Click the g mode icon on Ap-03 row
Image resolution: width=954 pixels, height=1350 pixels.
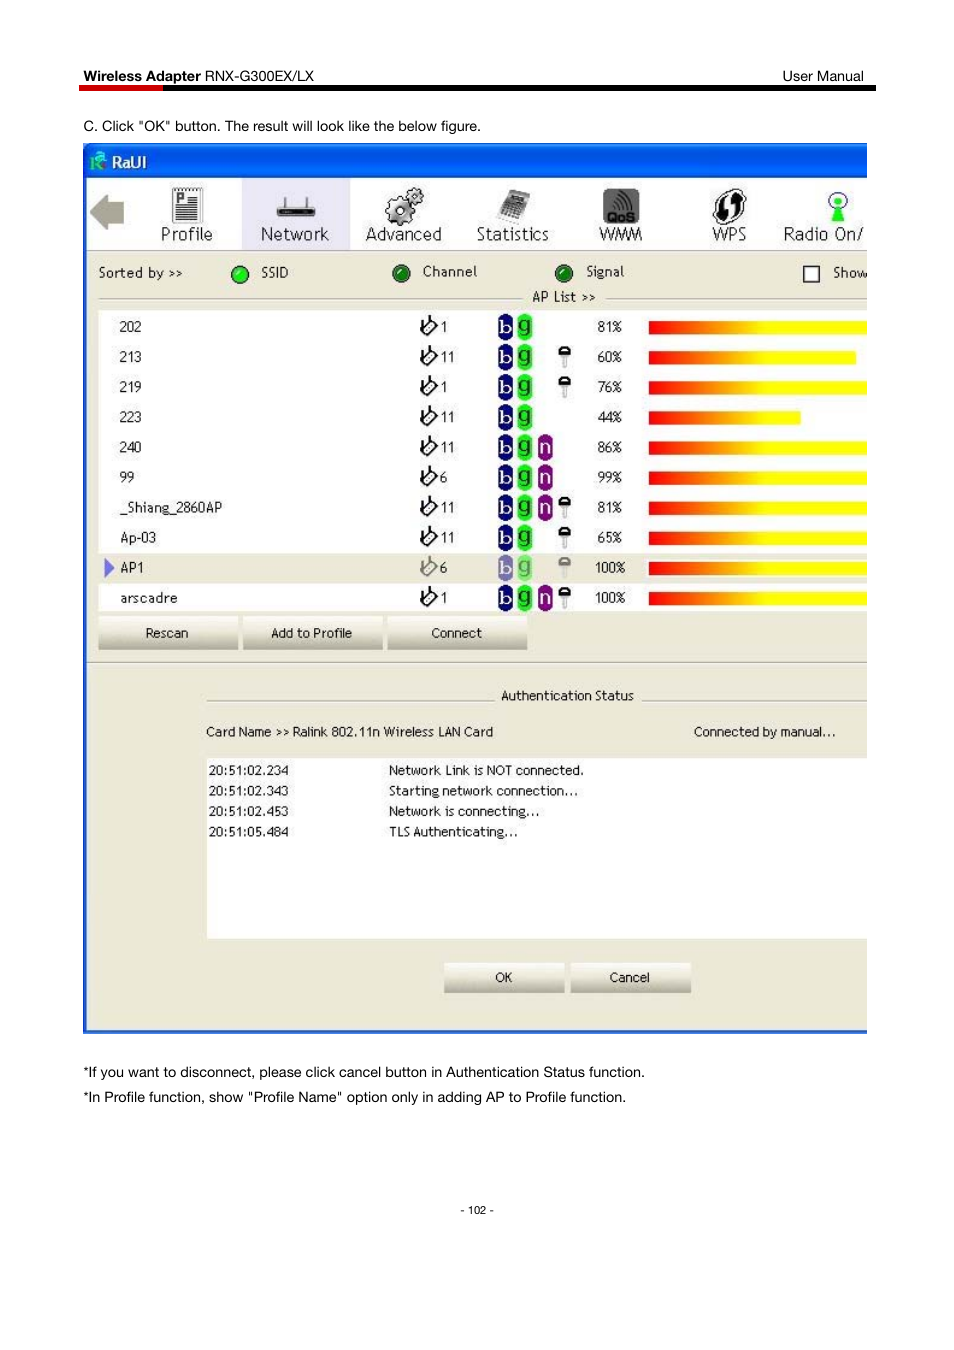(x=524, y=537)
